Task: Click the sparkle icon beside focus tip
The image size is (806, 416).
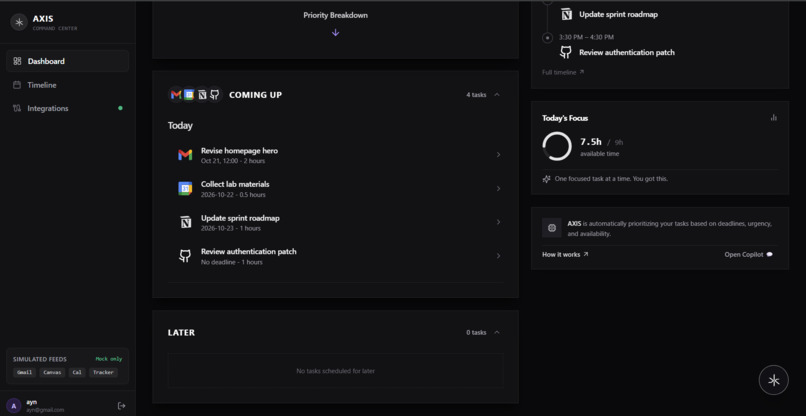Action: [x=546, y=179]
